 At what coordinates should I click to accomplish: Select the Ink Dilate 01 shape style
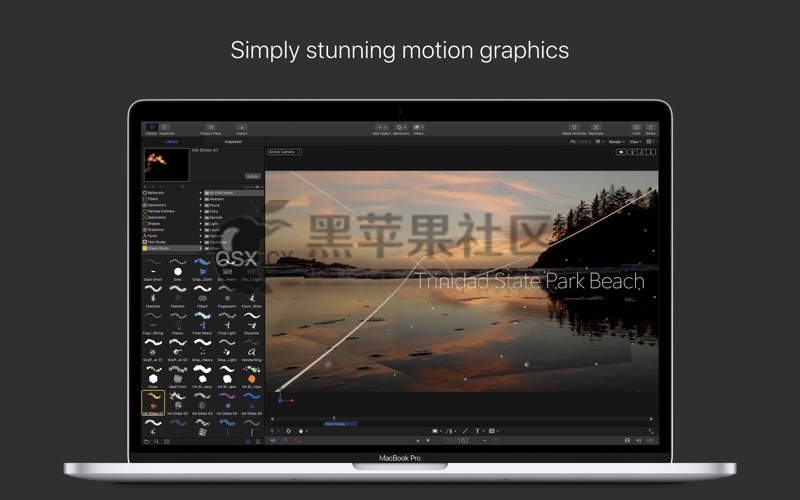[153, 403]
